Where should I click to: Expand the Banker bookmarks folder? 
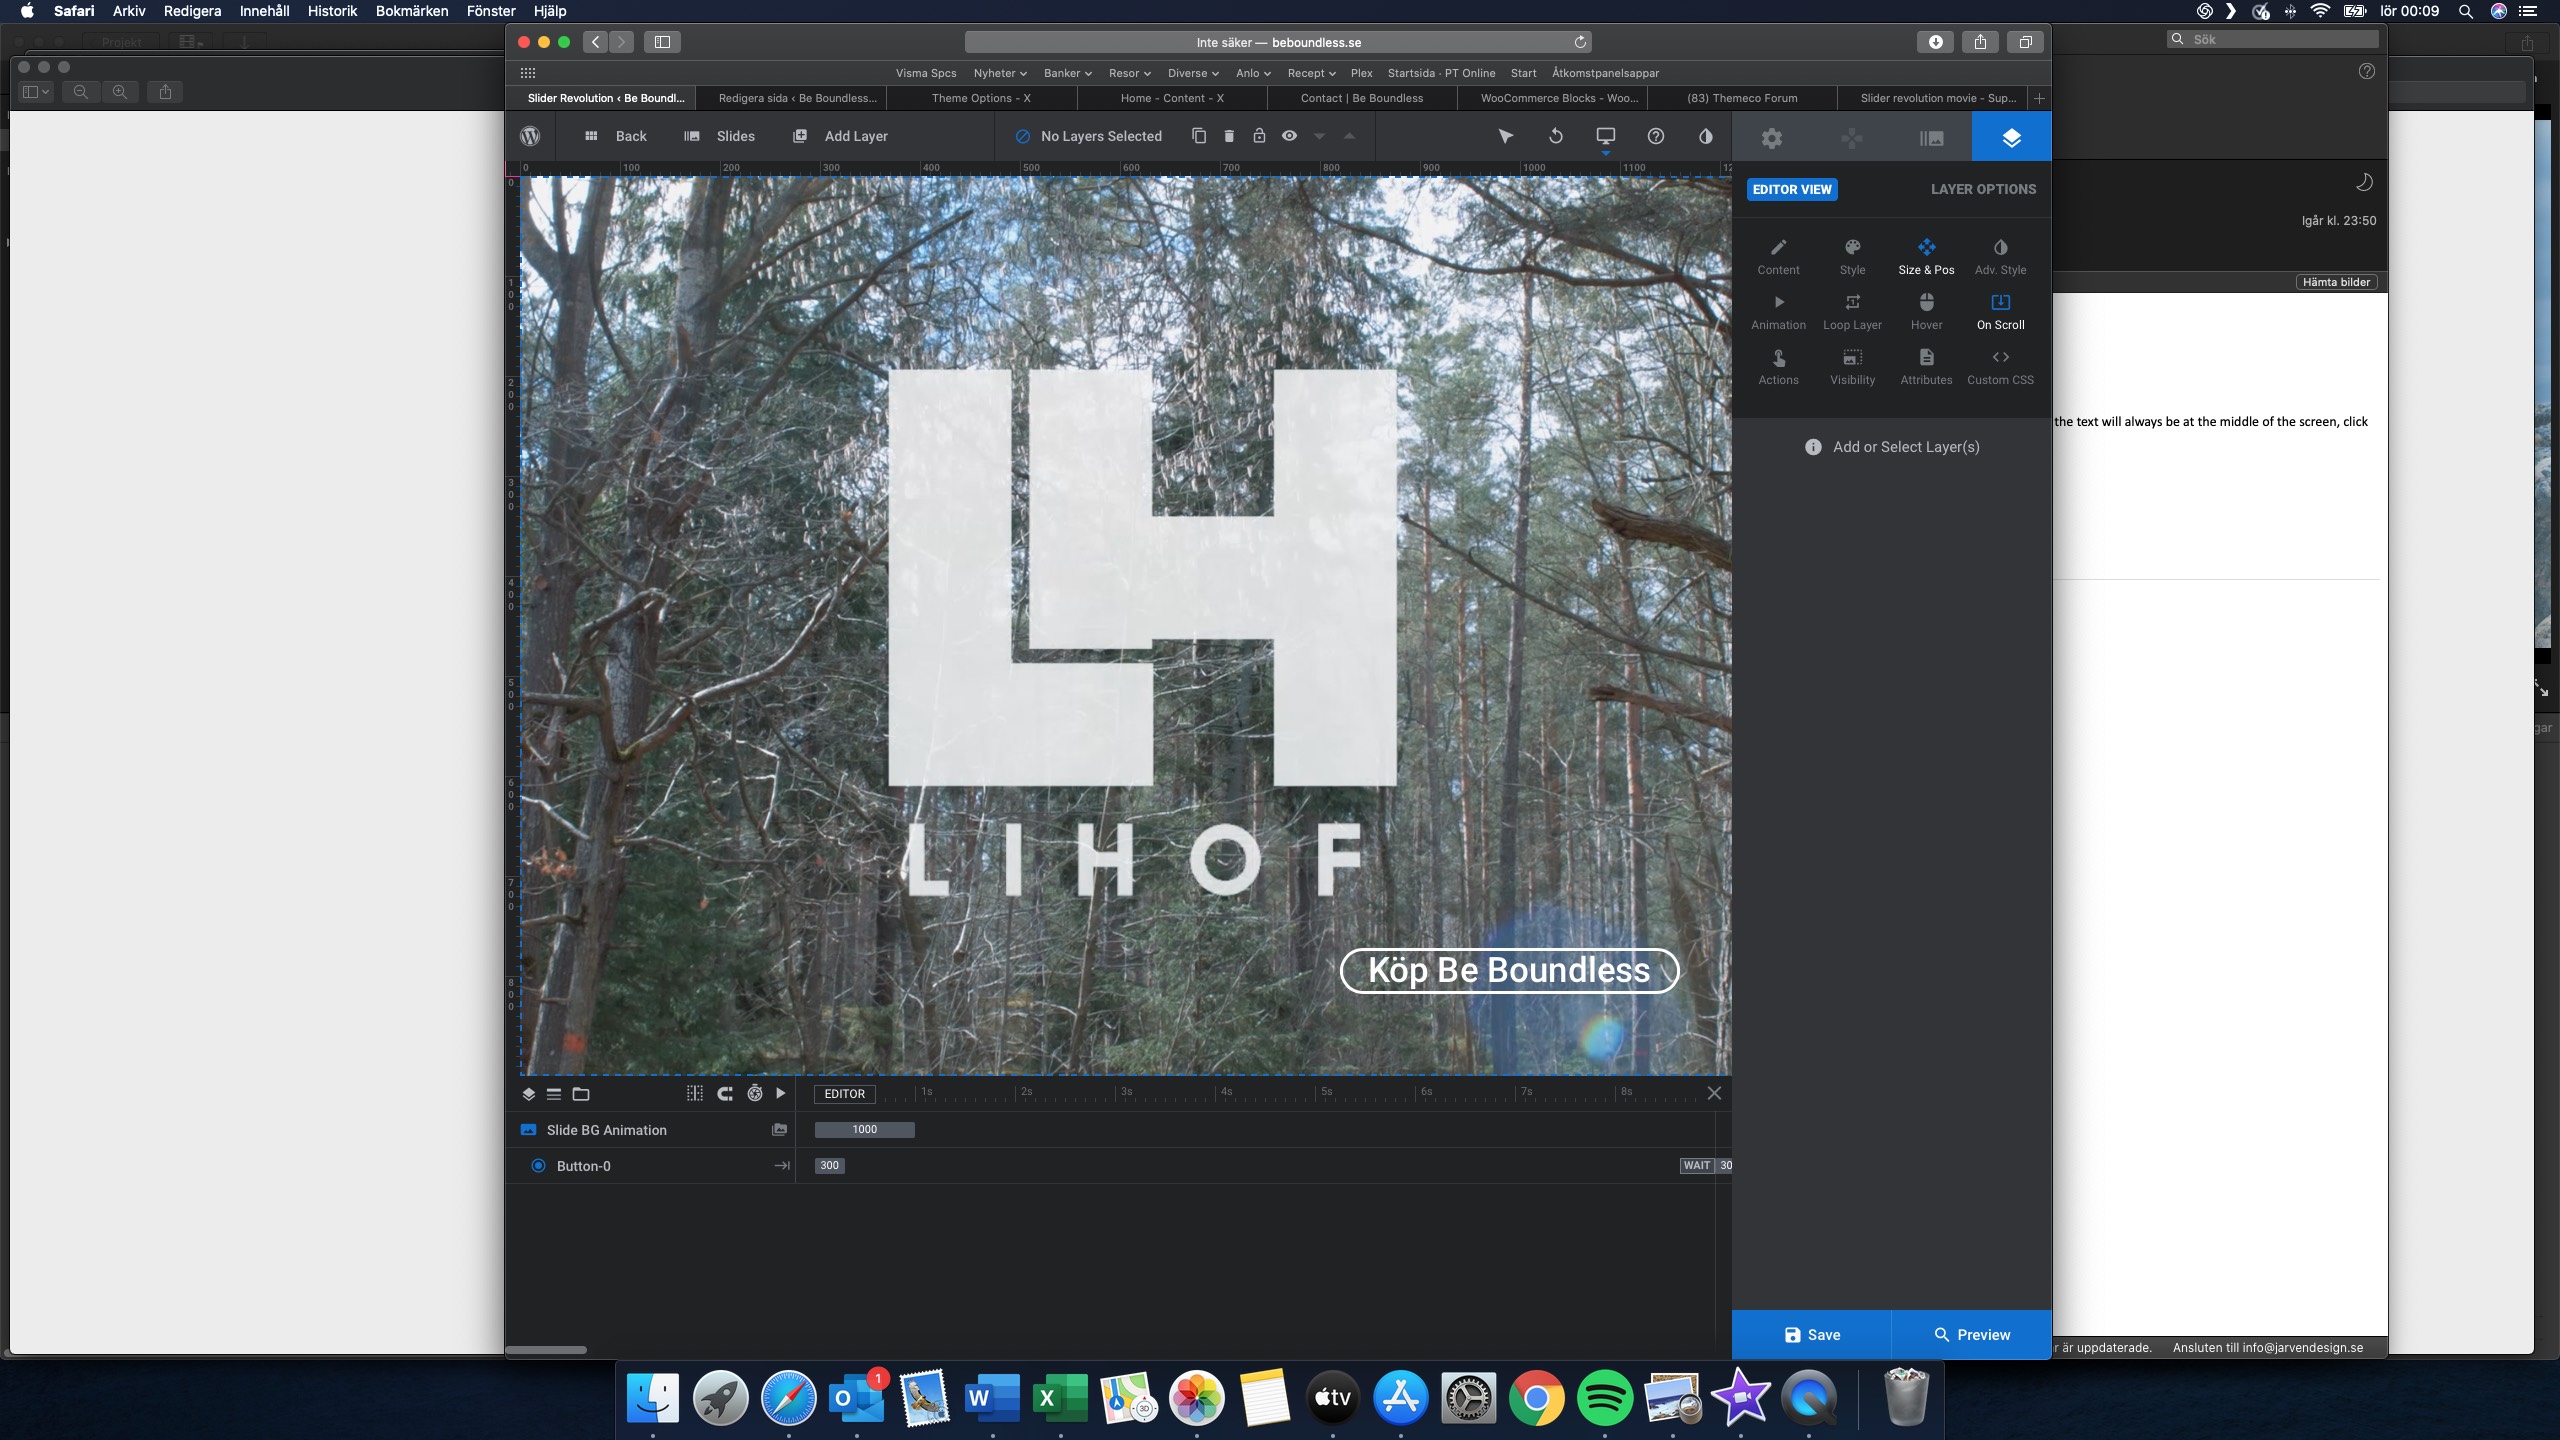pos(1068,73)
